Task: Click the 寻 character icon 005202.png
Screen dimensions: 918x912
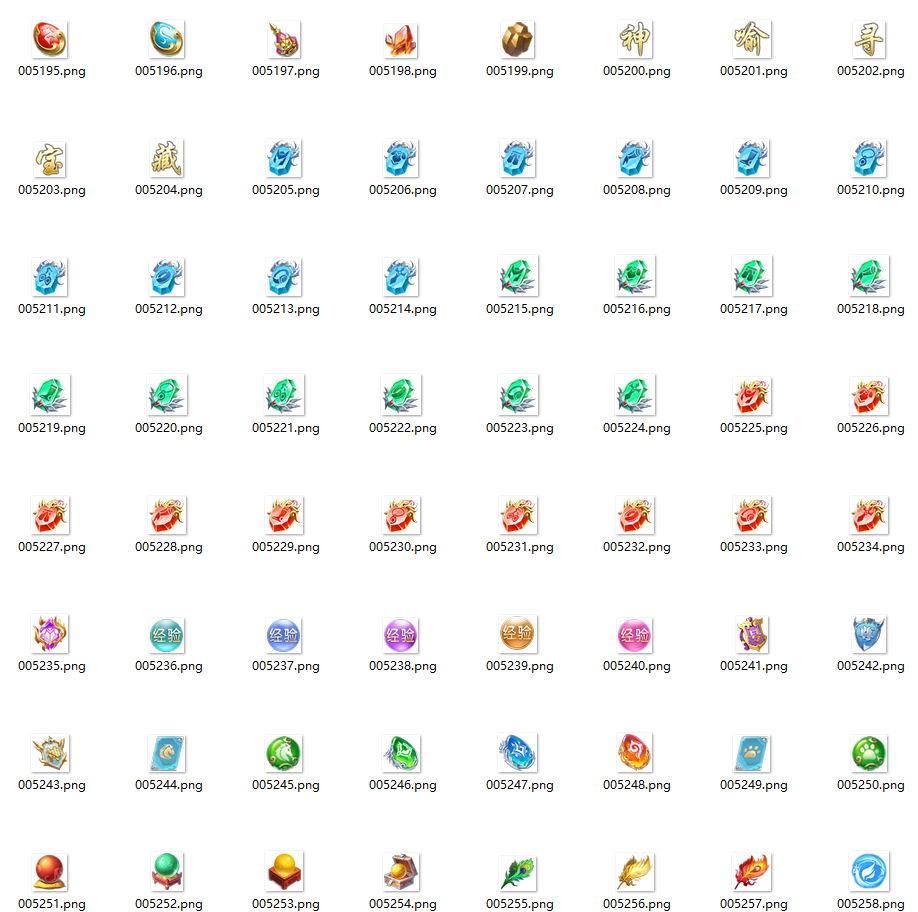Action: [x=869, y=38]
